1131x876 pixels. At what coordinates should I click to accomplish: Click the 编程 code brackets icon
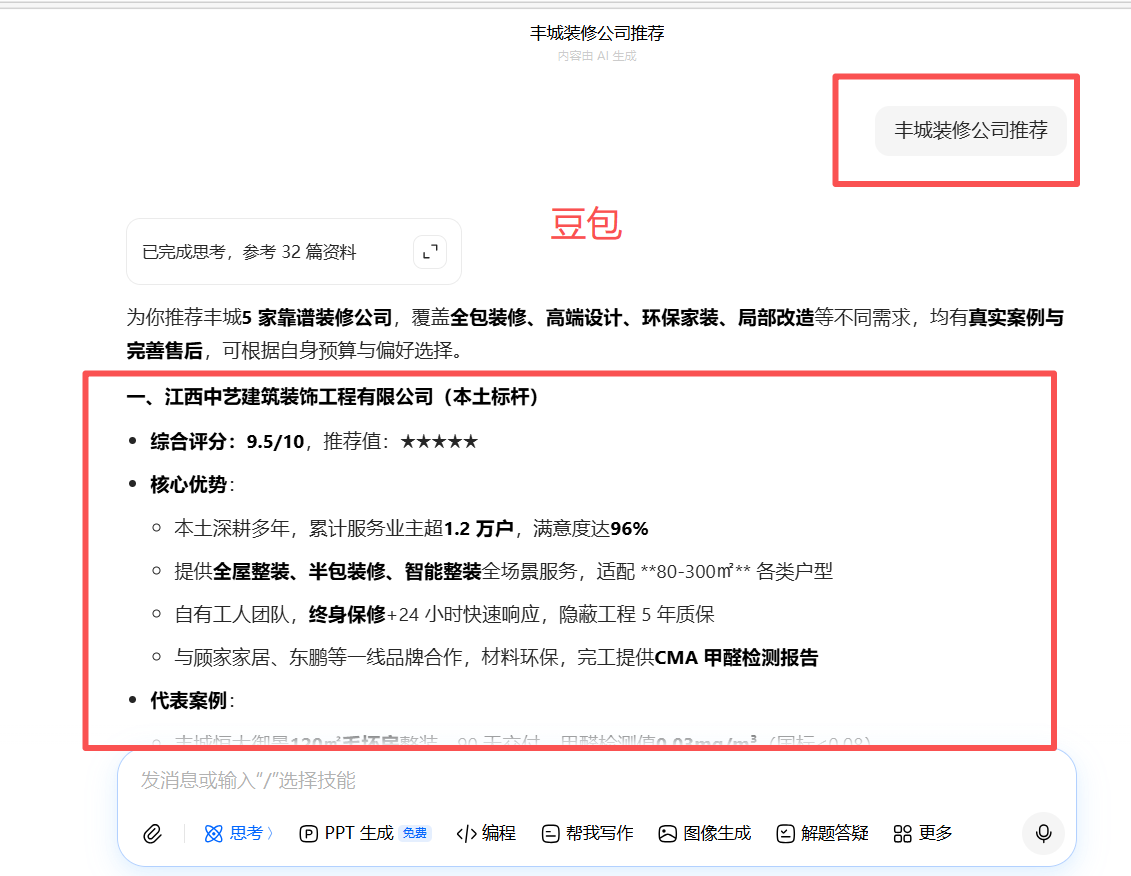(x=466, y=834)
